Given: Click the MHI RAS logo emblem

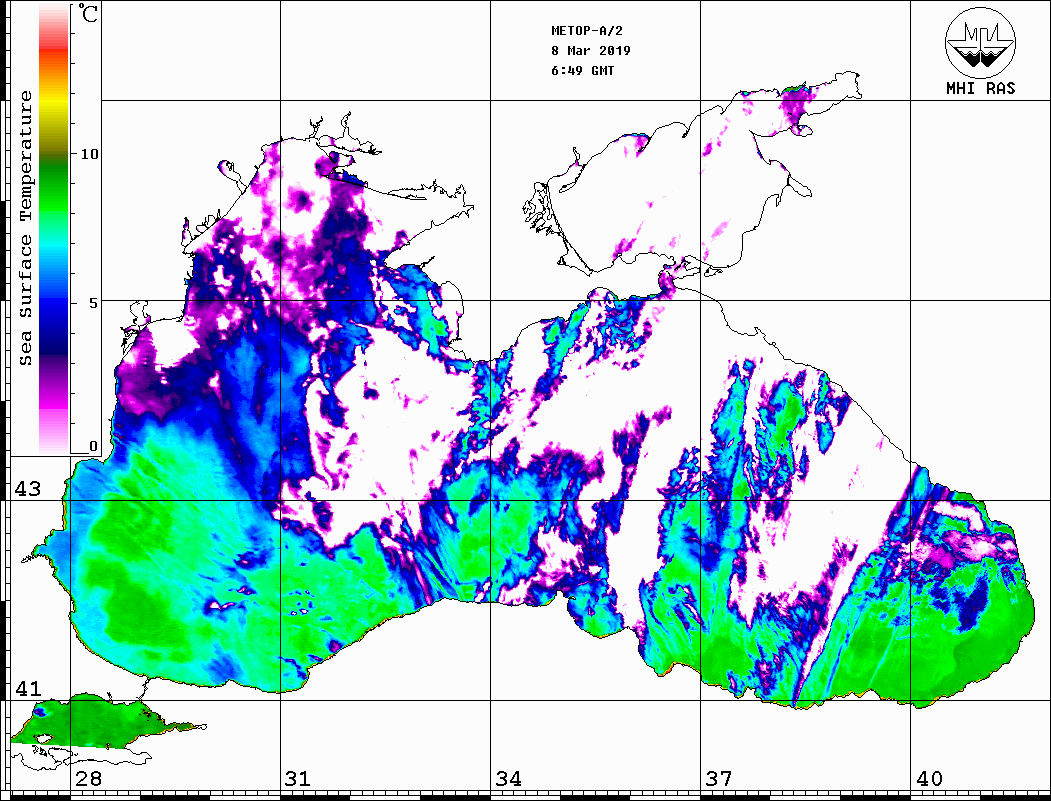Looking at the screenshot, I should coord(980,42).
